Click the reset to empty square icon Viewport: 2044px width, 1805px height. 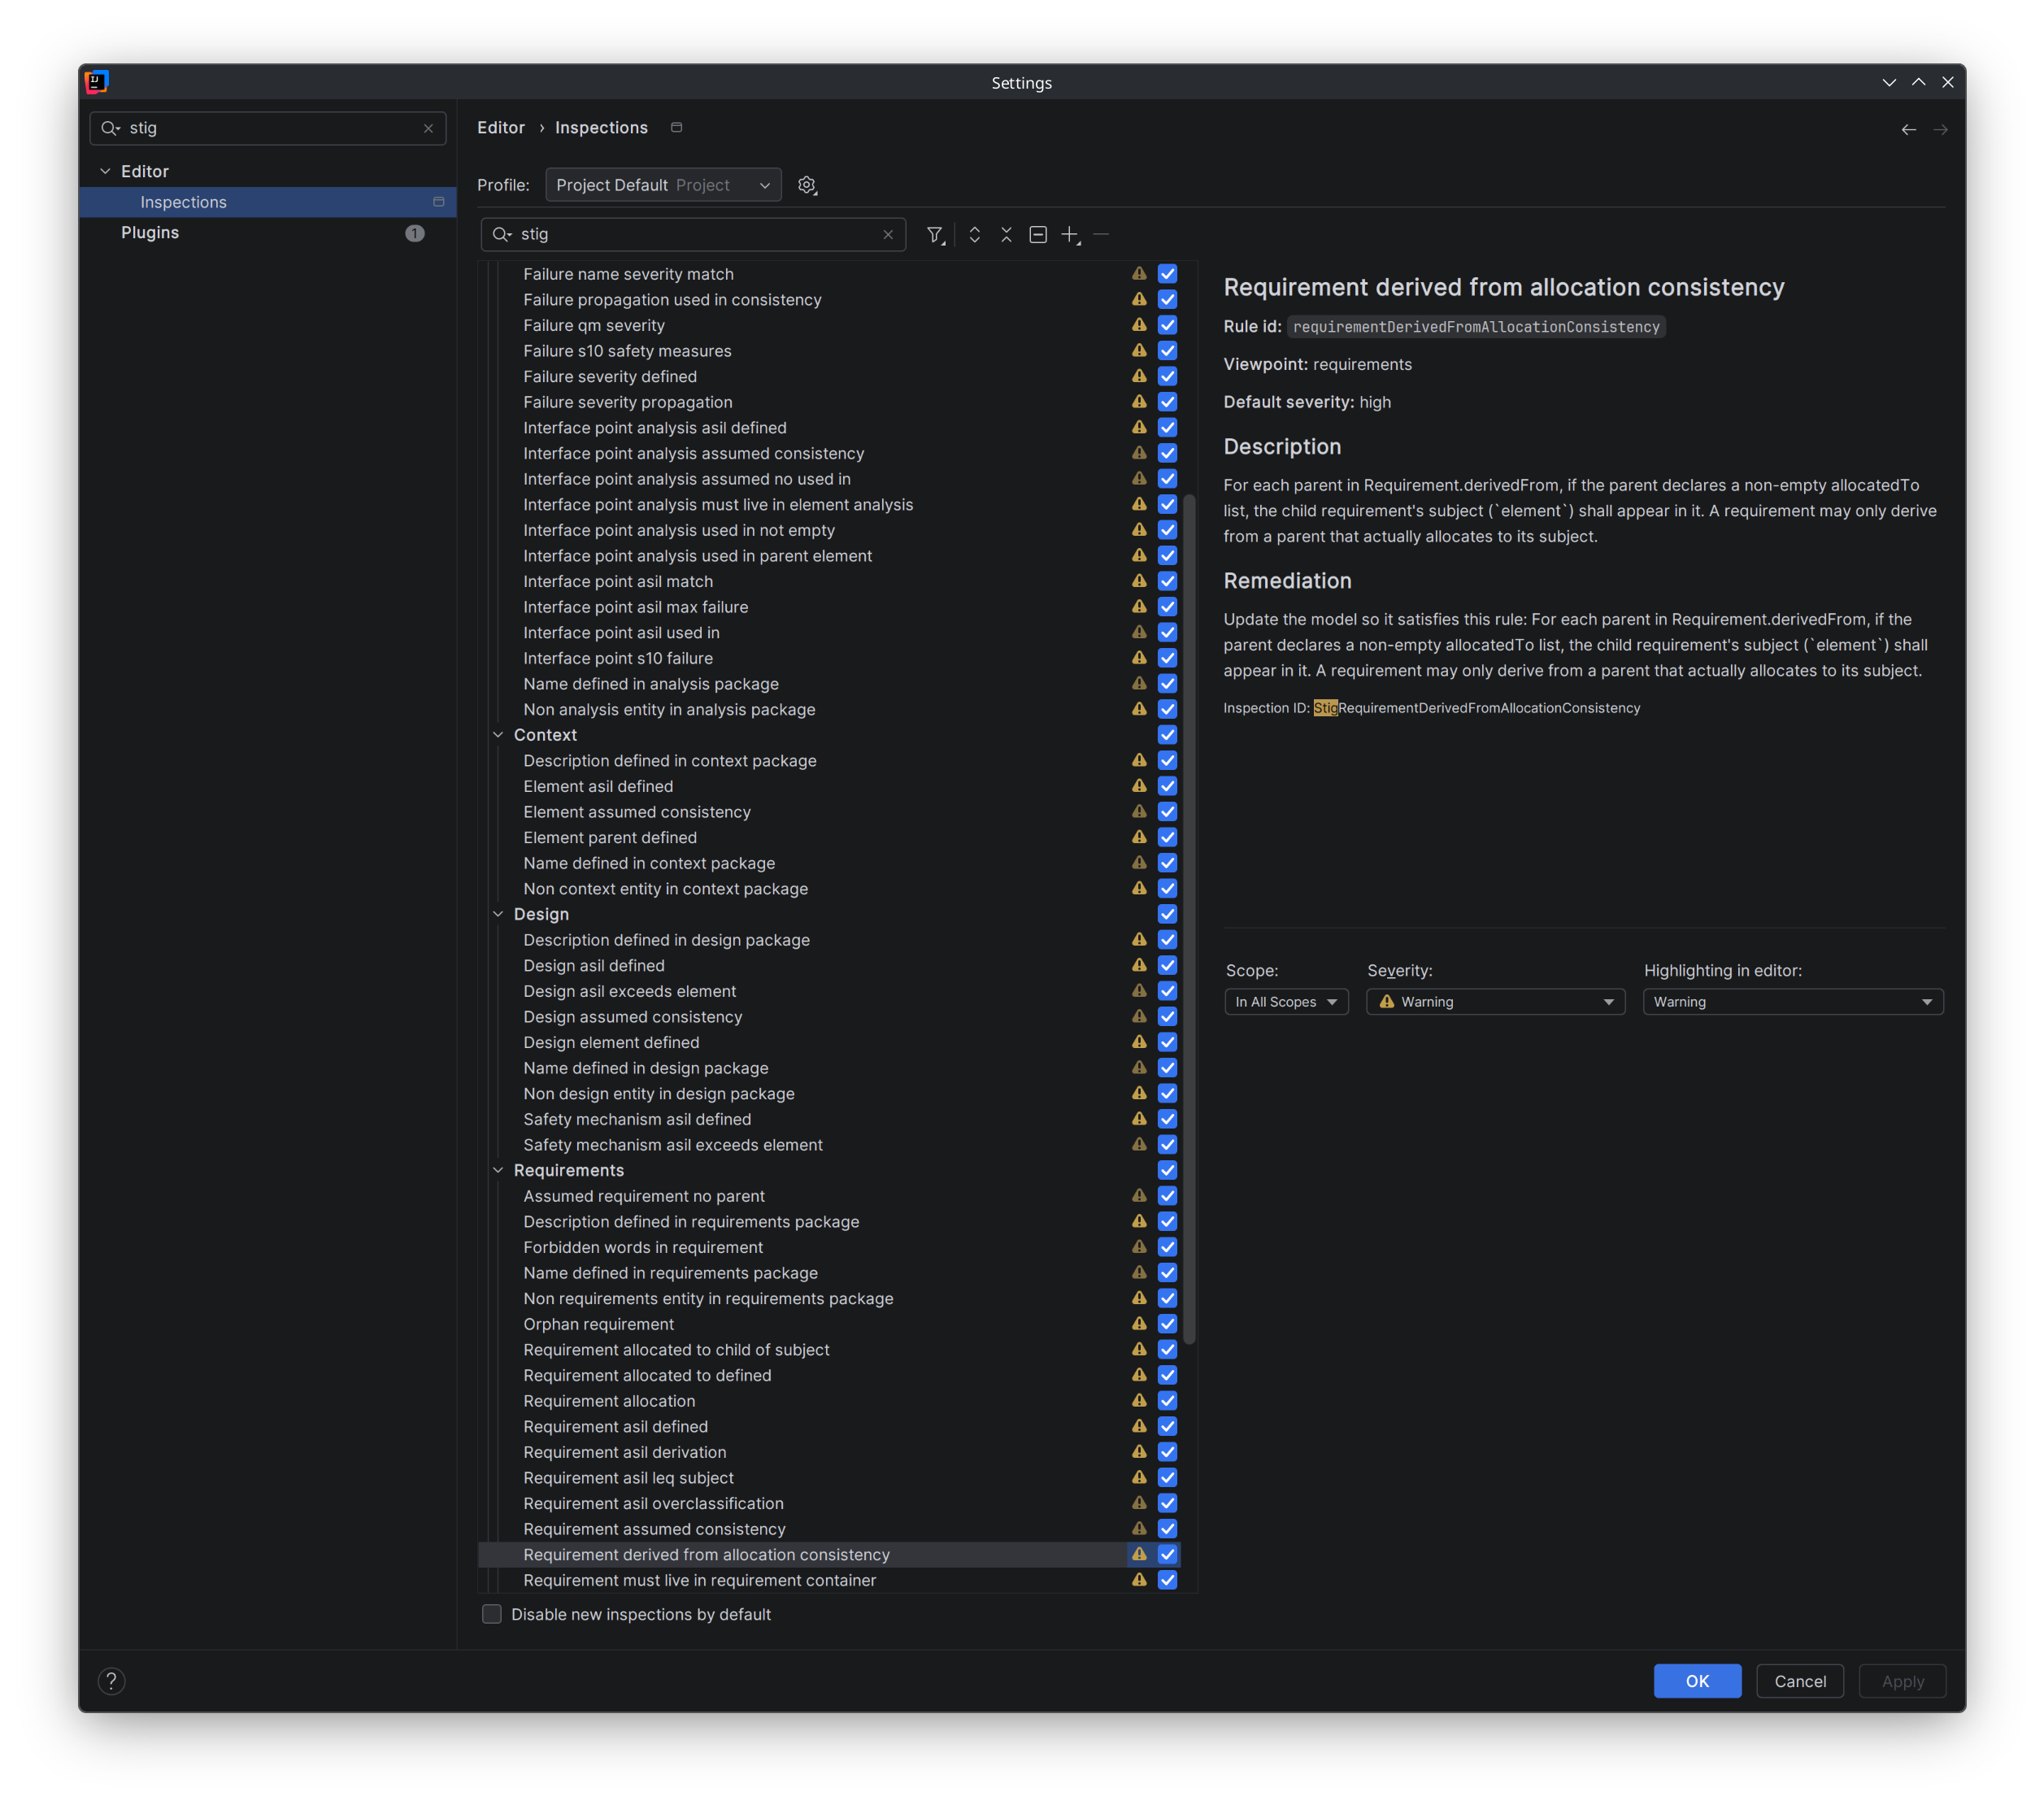1038,235
